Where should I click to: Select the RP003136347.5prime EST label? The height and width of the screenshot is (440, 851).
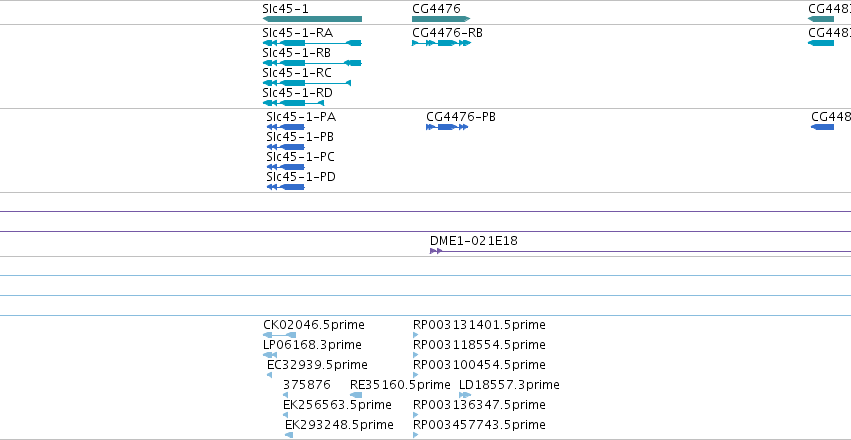click(x=479, y=405)
